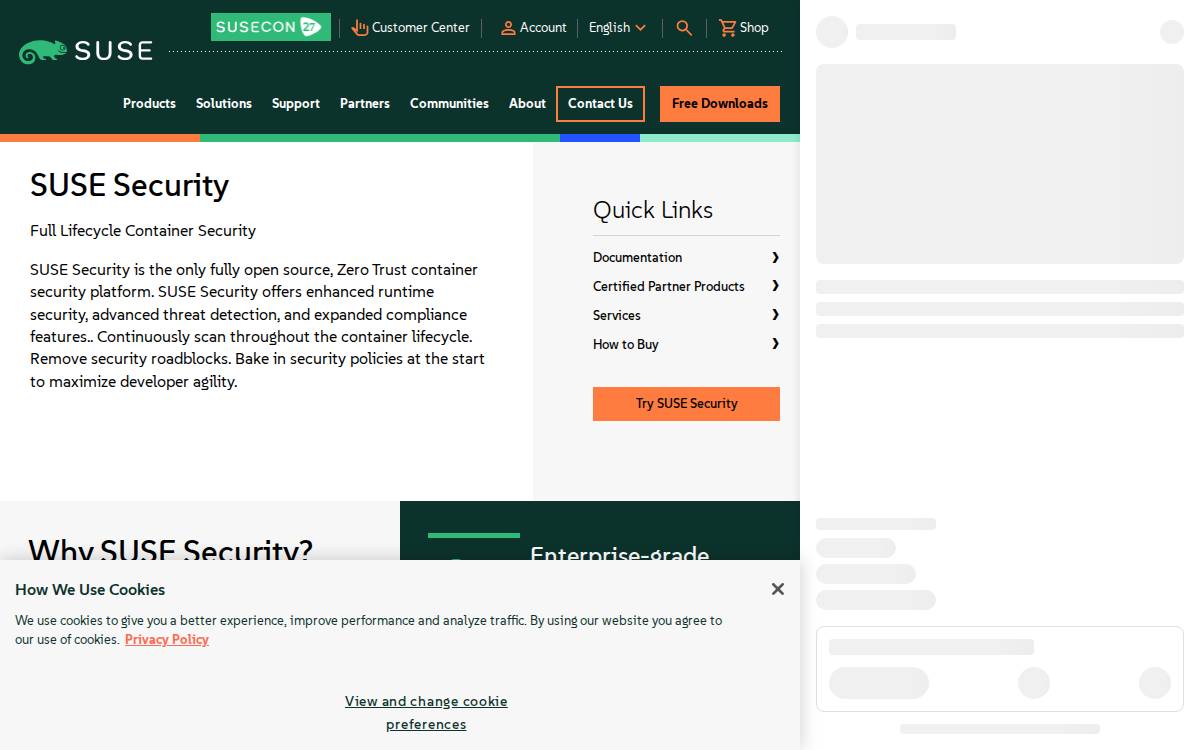Open Services quick link

[617, 315]
